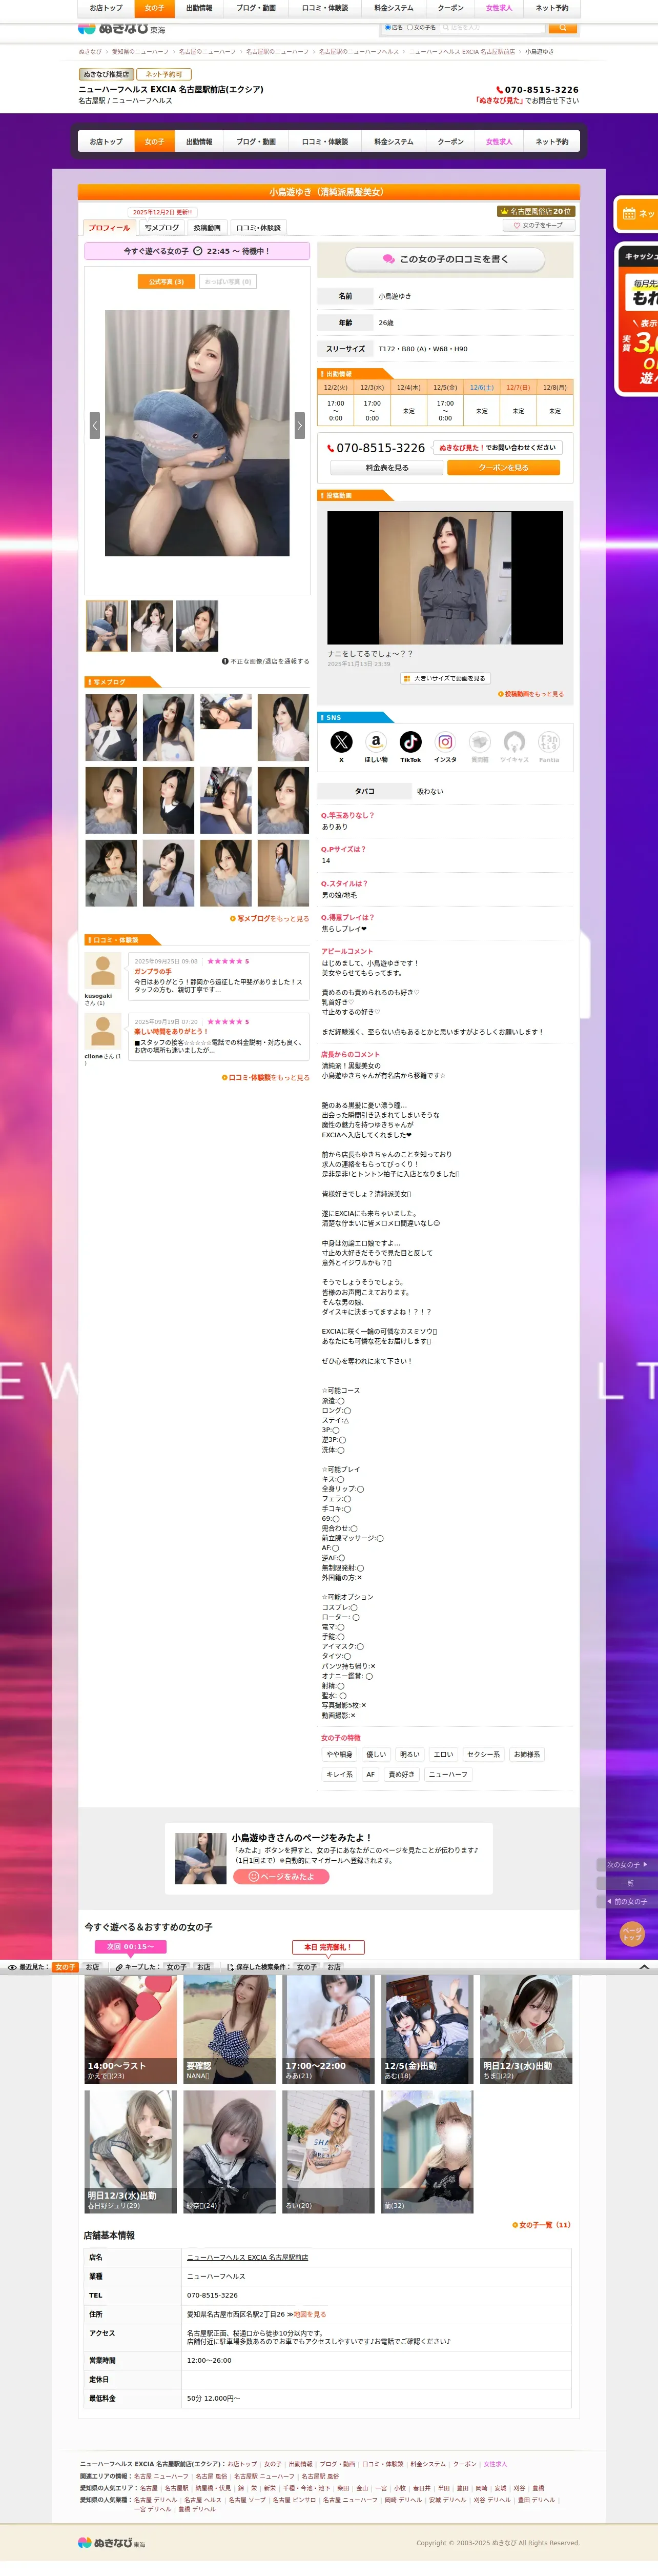
Task: Click the 本日 完売御礼! label
Action: [x=328, y=1946]
